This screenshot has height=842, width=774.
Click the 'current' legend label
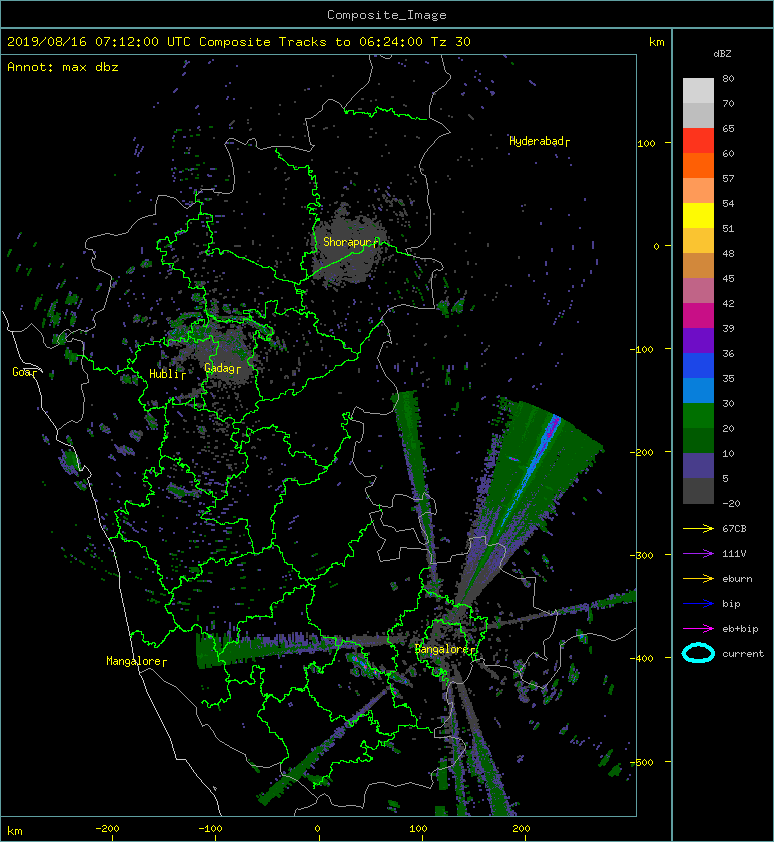743,654
